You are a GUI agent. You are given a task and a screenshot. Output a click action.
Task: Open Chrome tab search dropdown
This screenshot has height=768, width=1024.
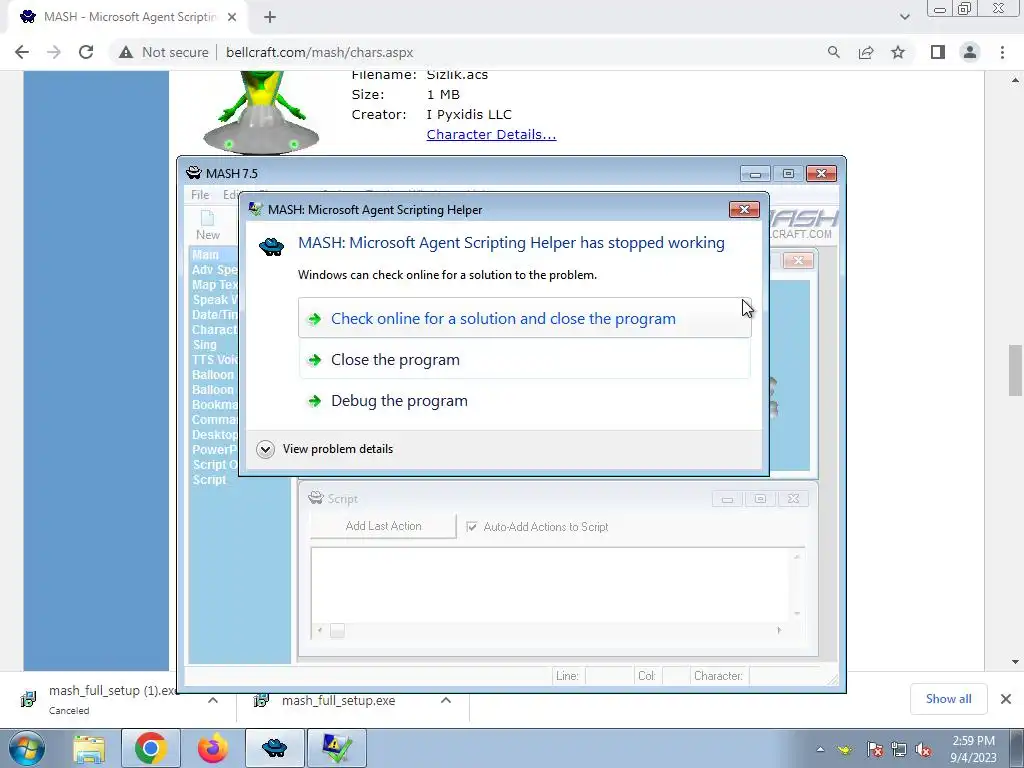[904, 18]
